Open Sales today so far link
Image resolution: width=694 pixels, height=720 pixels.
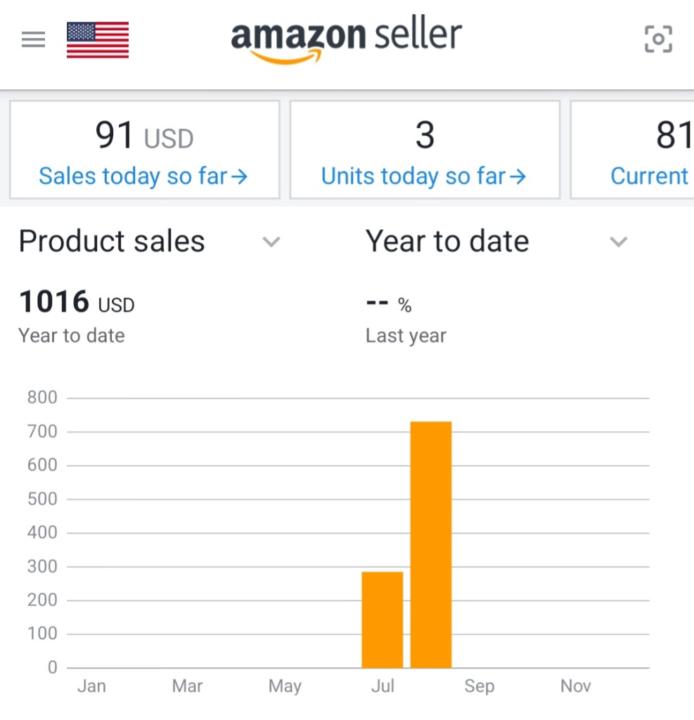[x=143, y=177]
